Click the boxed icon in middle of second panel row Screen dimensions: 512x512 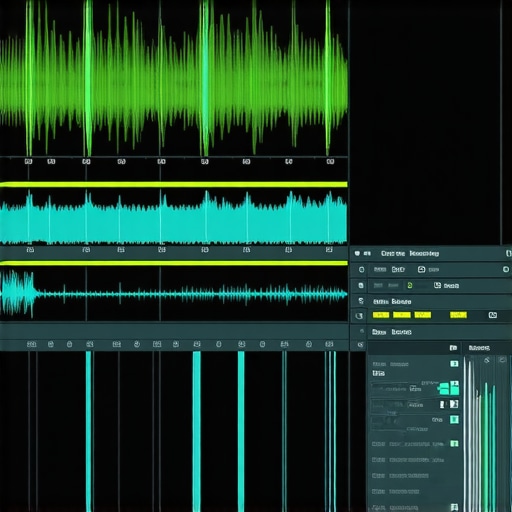tap(422, 269)
